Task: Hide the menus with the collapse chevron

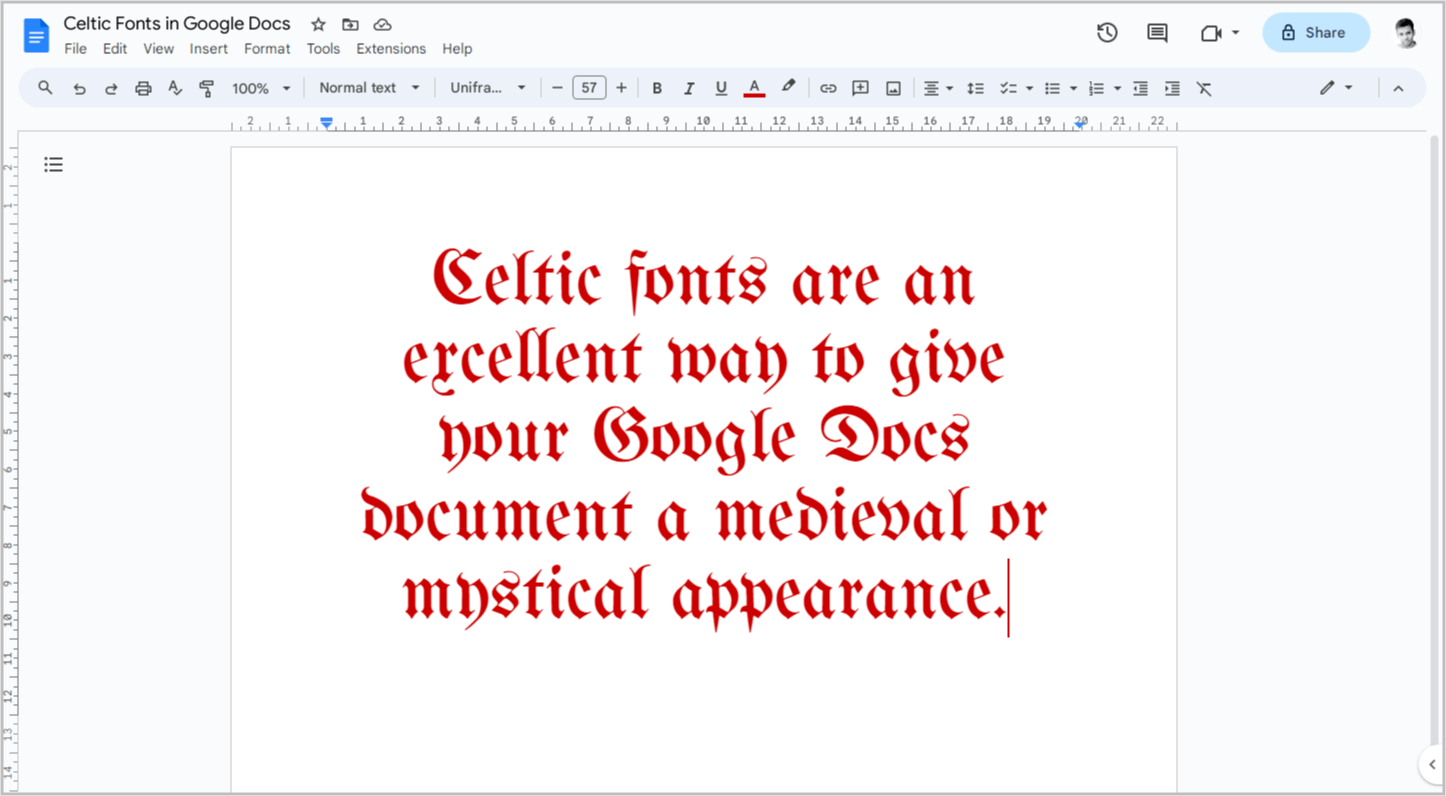Action: click(x=1398, y=88)
